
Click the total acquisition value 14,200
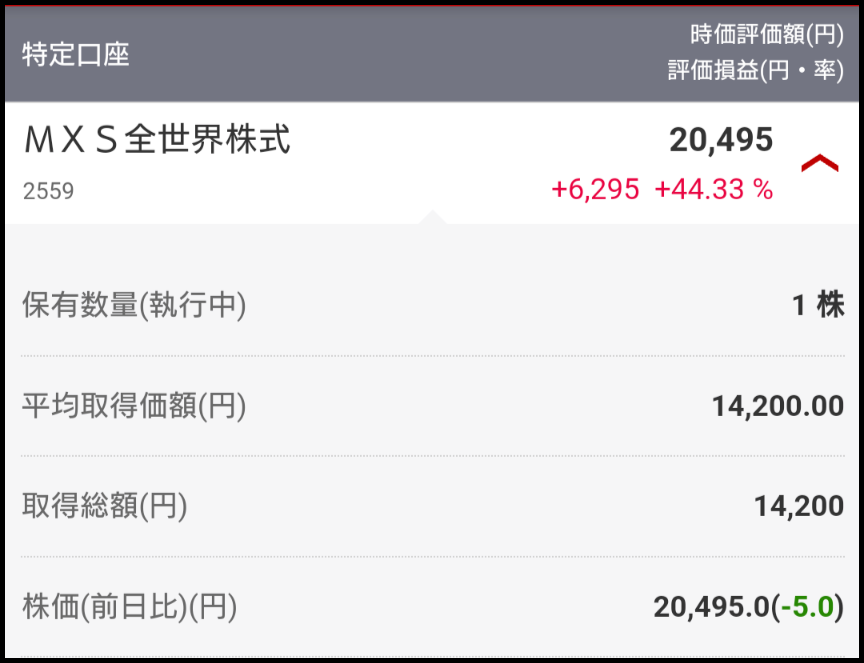[x=798, y=507]
